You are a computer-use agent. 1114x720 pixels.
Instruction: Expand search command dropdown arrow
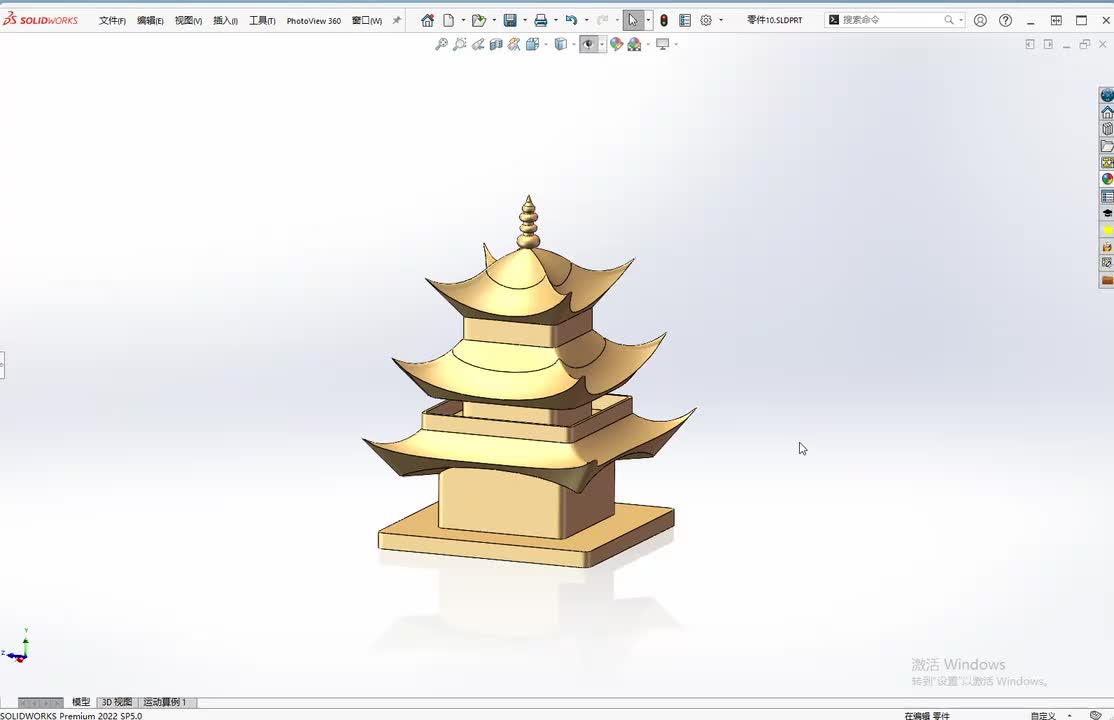pos(961,21)
